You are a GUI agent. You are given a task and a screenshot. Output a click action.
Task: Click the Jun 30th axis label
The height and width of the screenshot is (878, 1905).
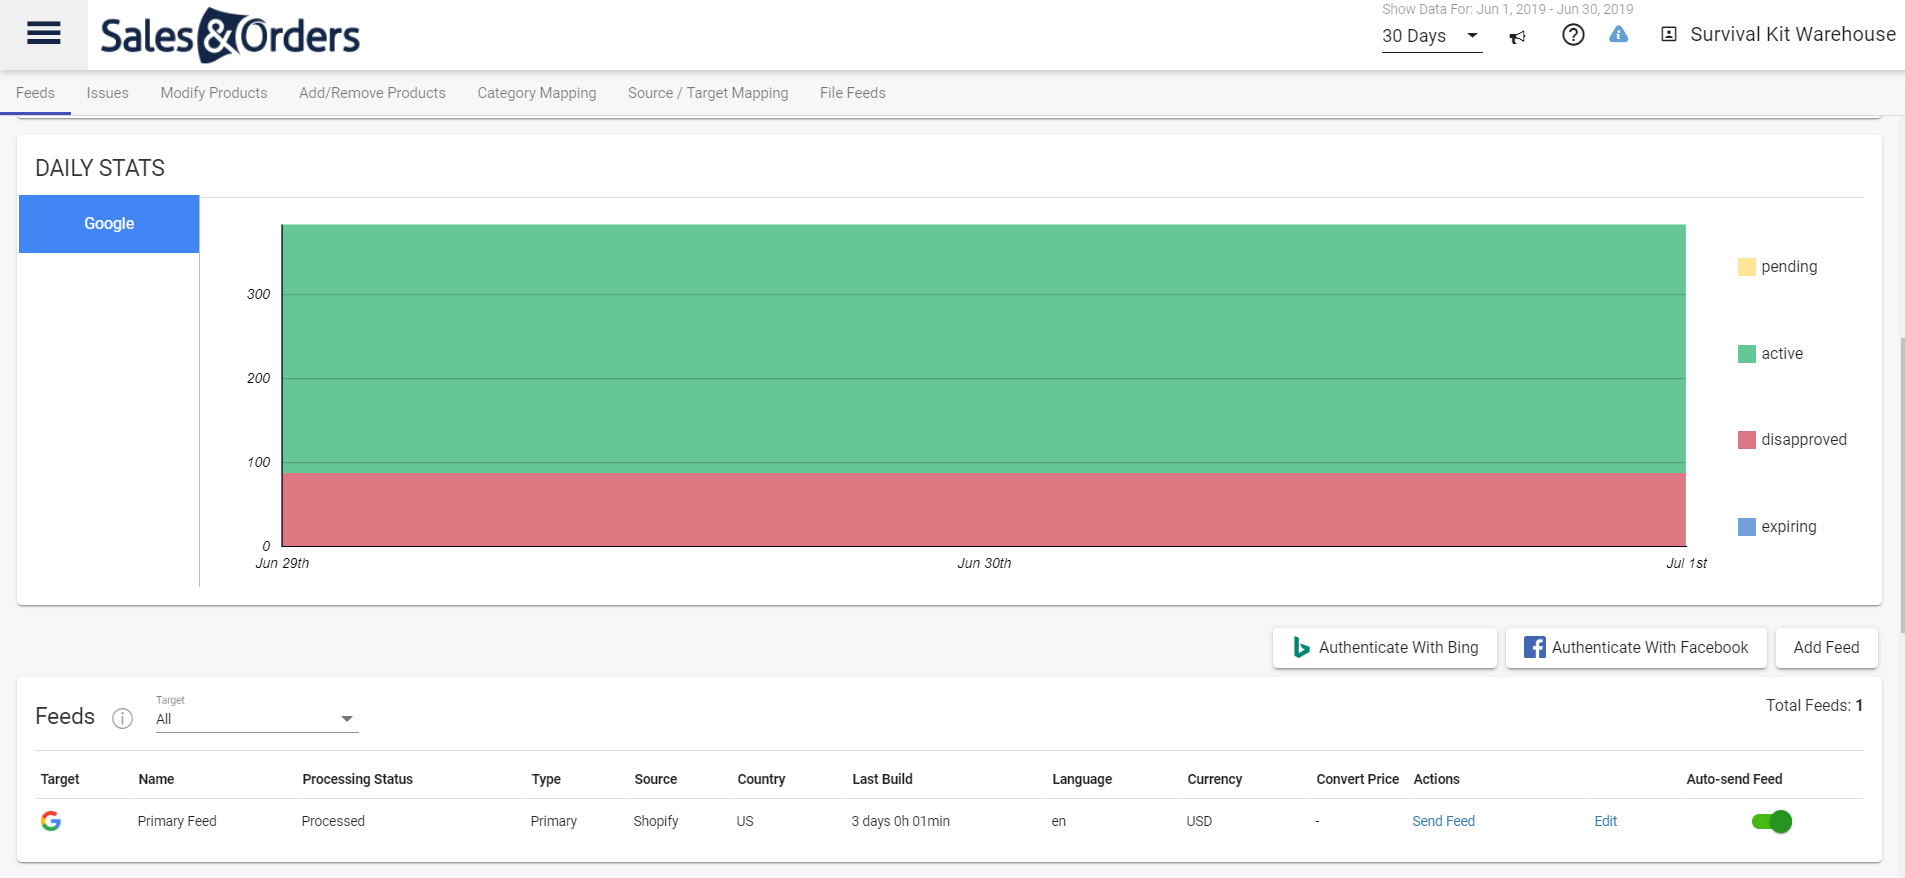984,563
